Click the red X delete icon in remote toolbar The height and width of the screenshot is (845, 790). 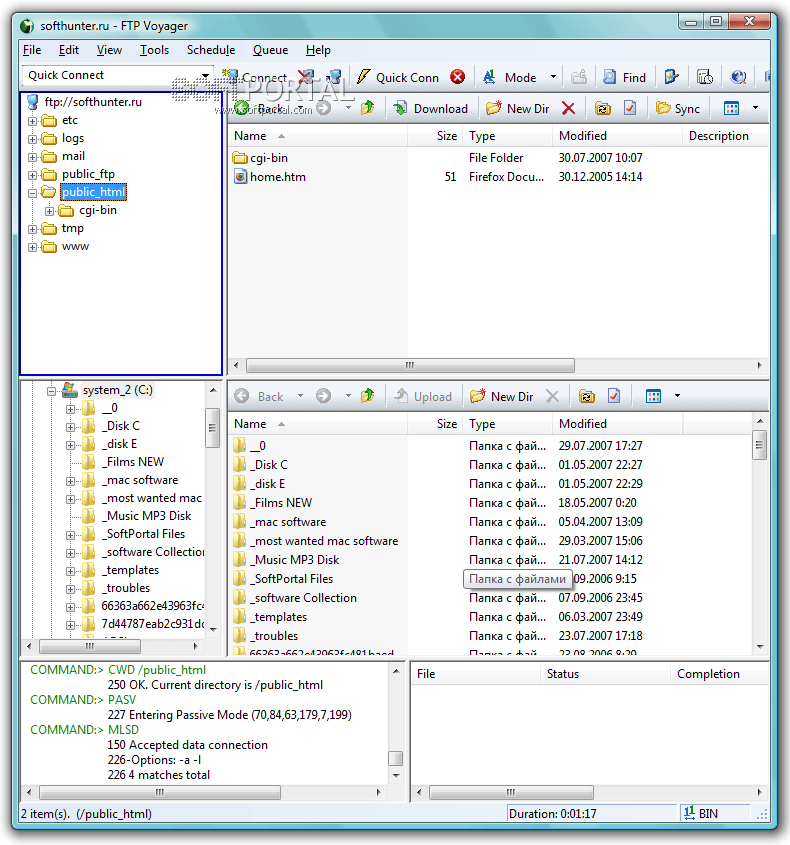pyautogui.click(x=568, y=108)
